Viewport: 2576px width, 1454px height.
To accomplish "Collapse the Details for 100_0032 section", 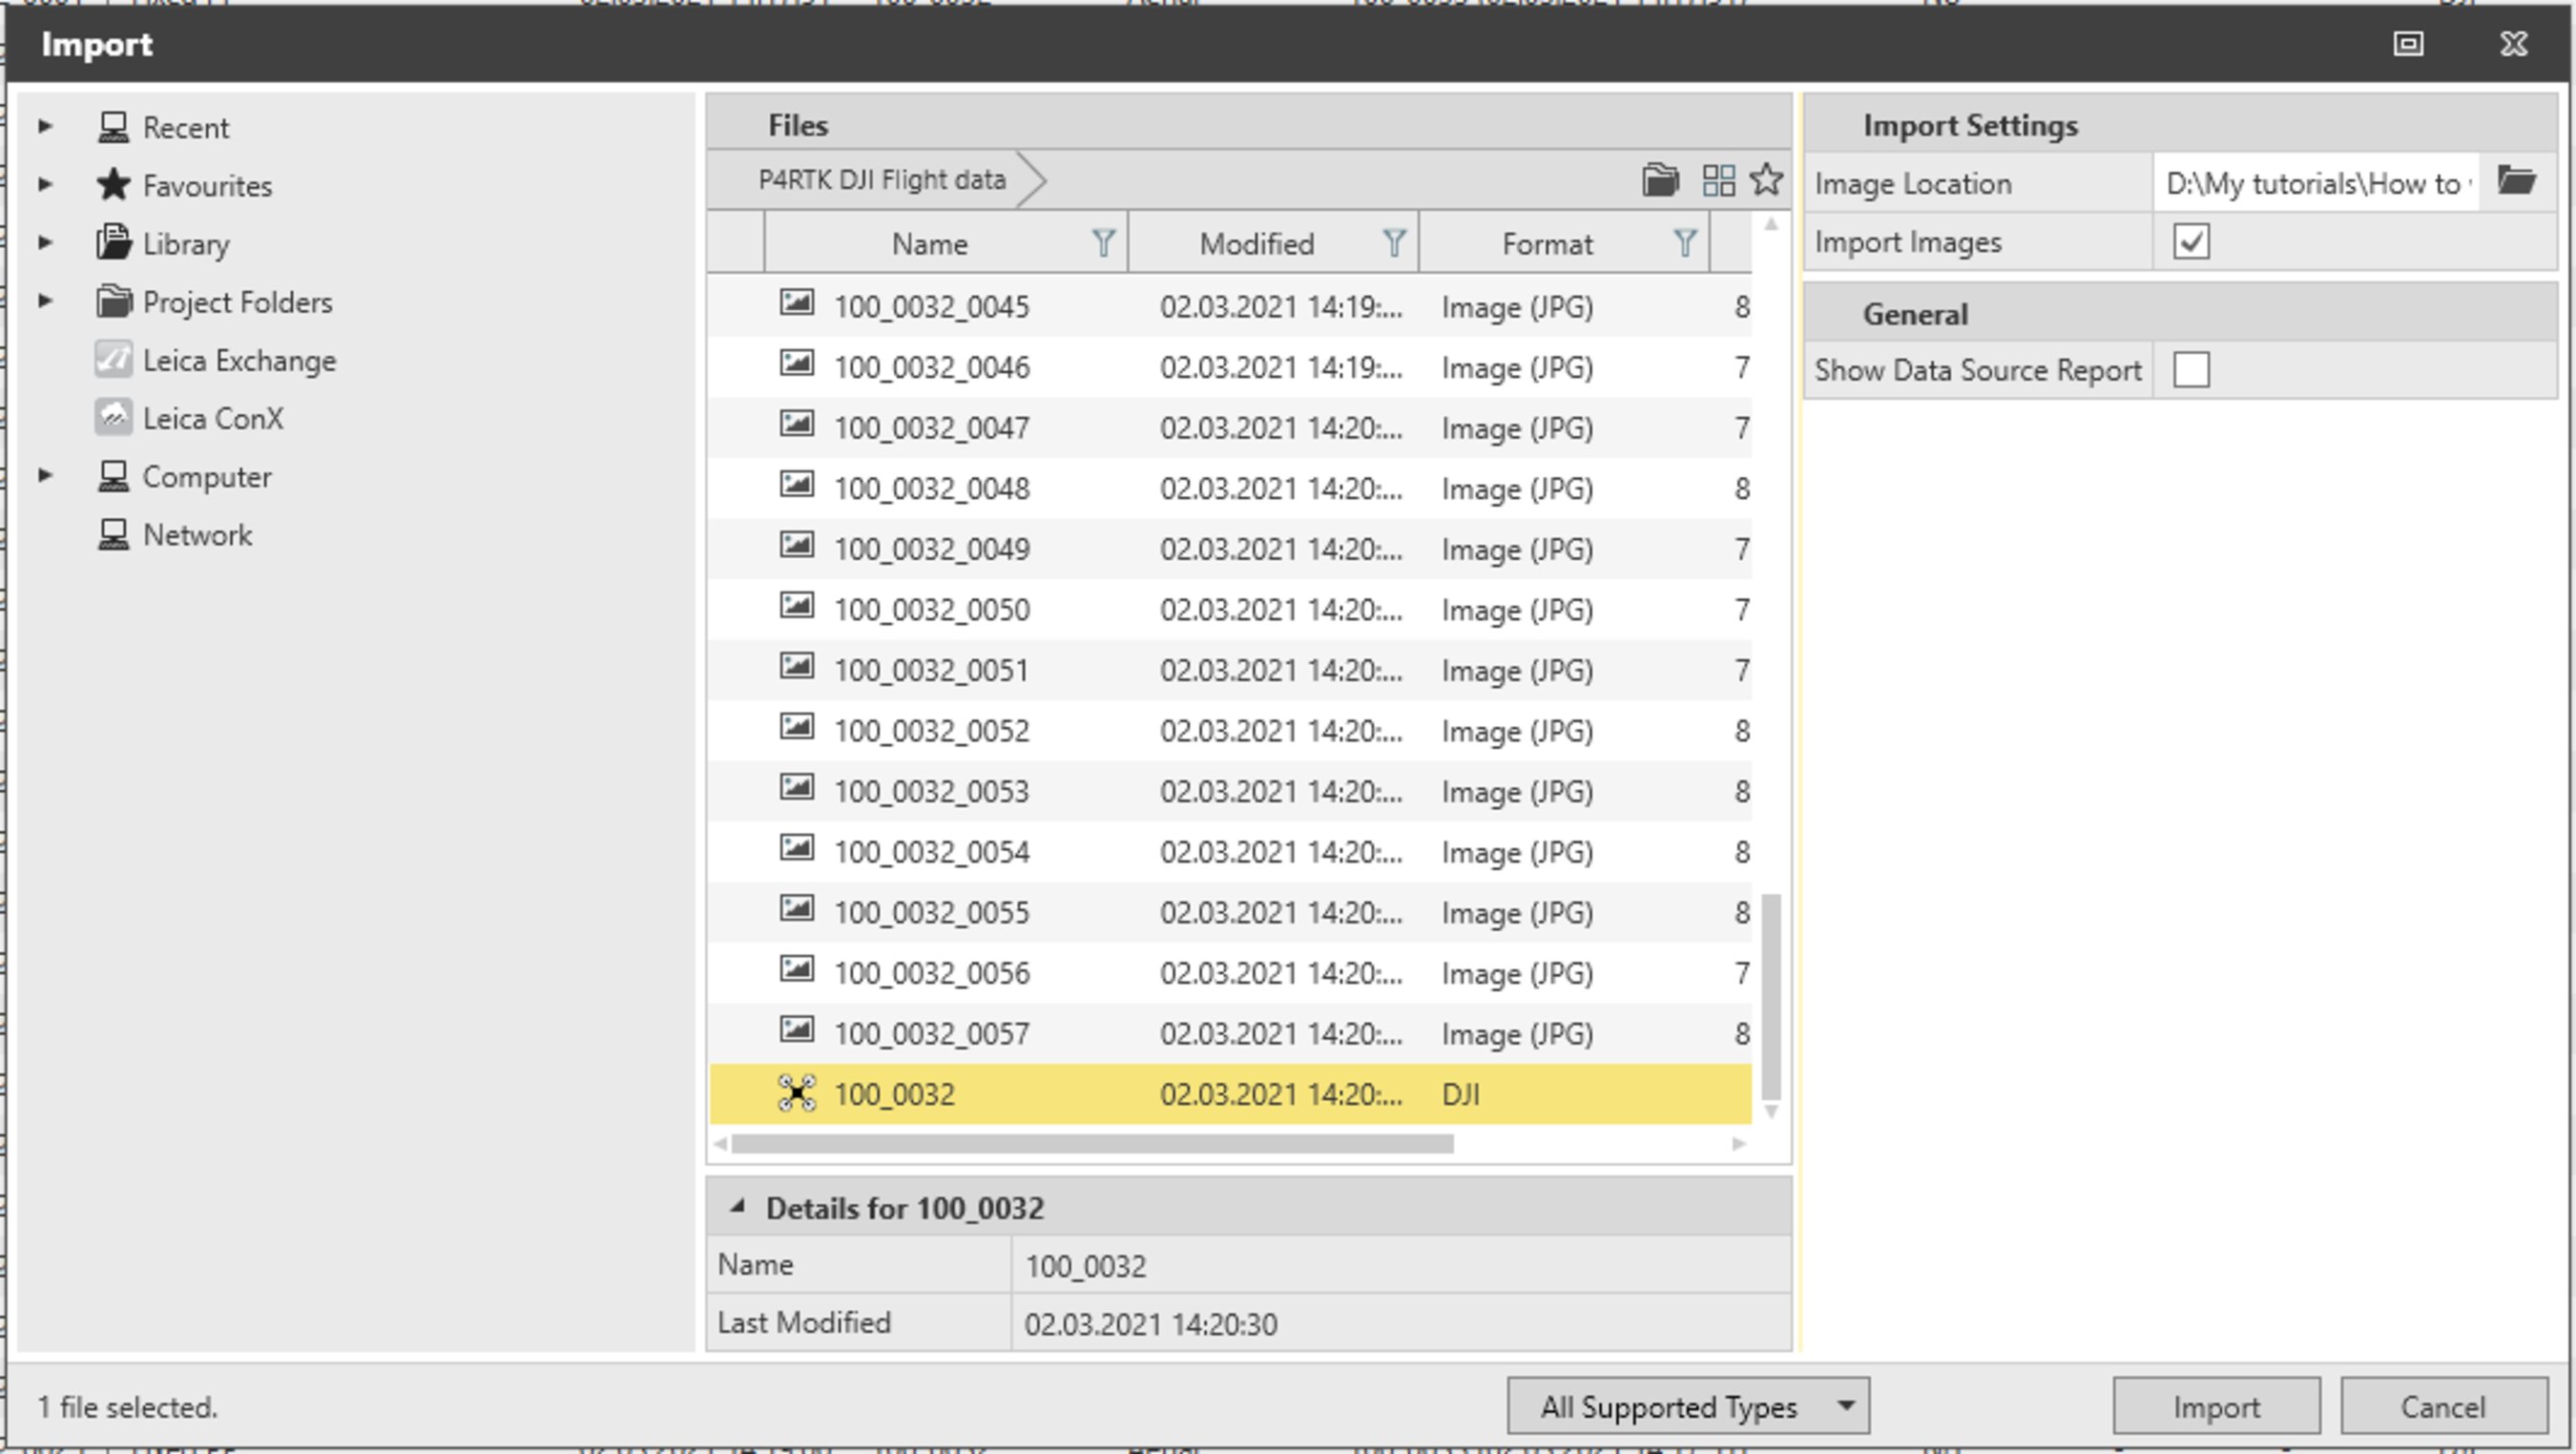I will click(738, 1206).
